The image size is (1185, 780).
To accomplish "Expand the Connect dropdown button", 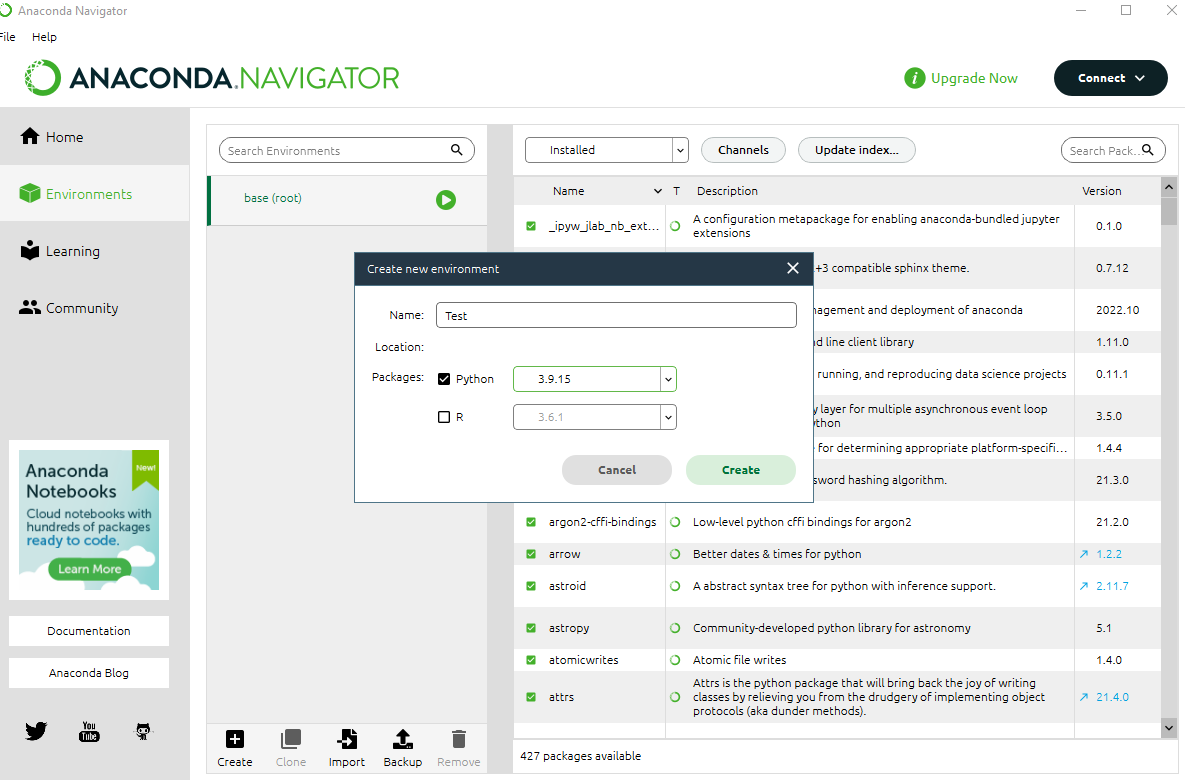I will [x=1110, y=78].
